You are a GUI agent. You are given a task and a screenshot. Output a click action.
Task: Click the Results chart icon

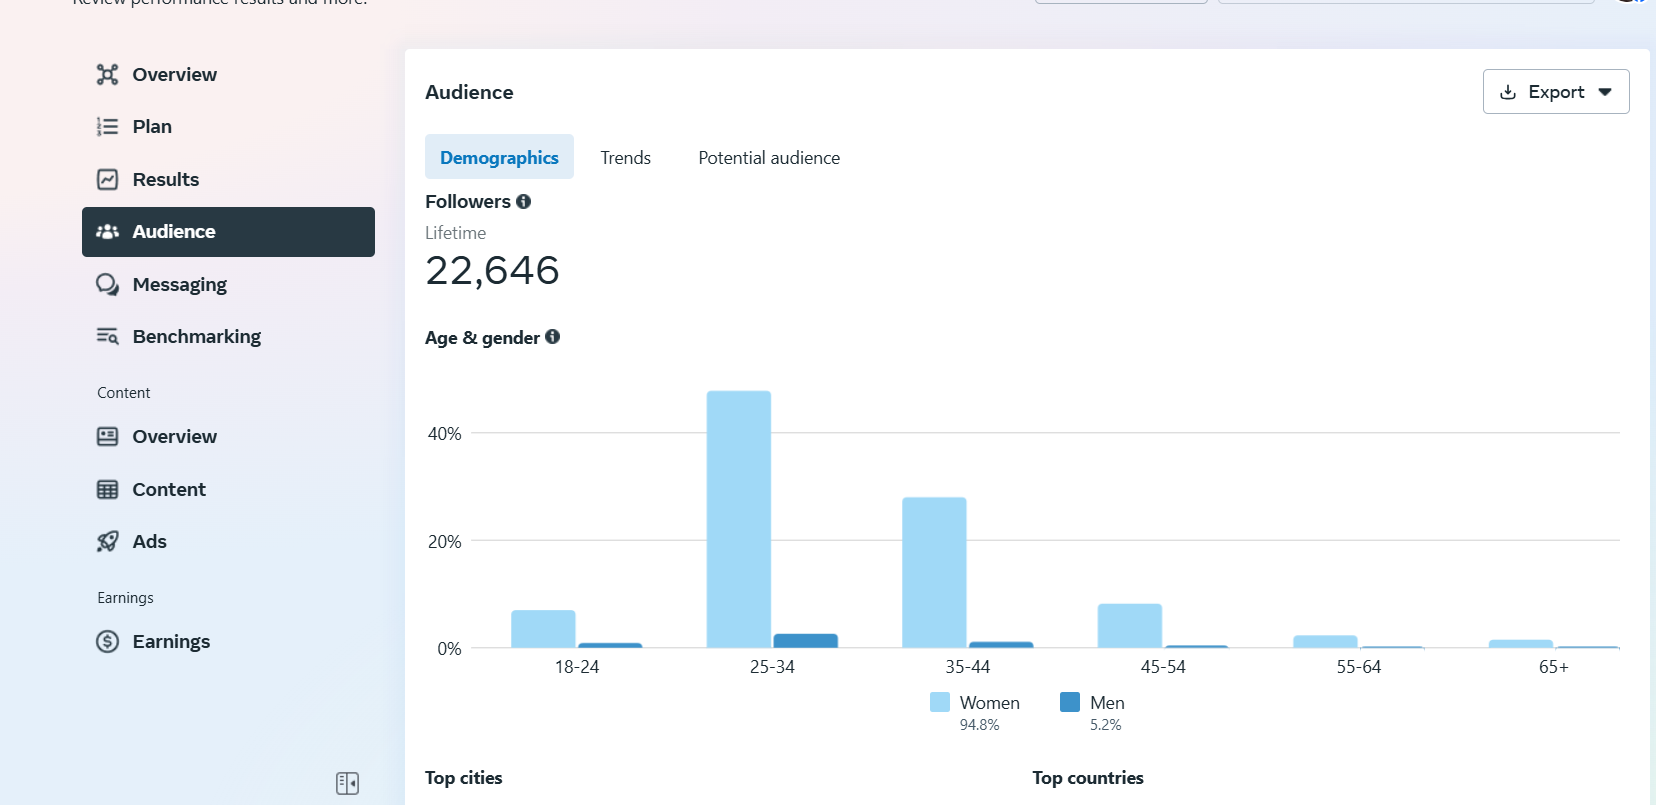tap(107, 180)
